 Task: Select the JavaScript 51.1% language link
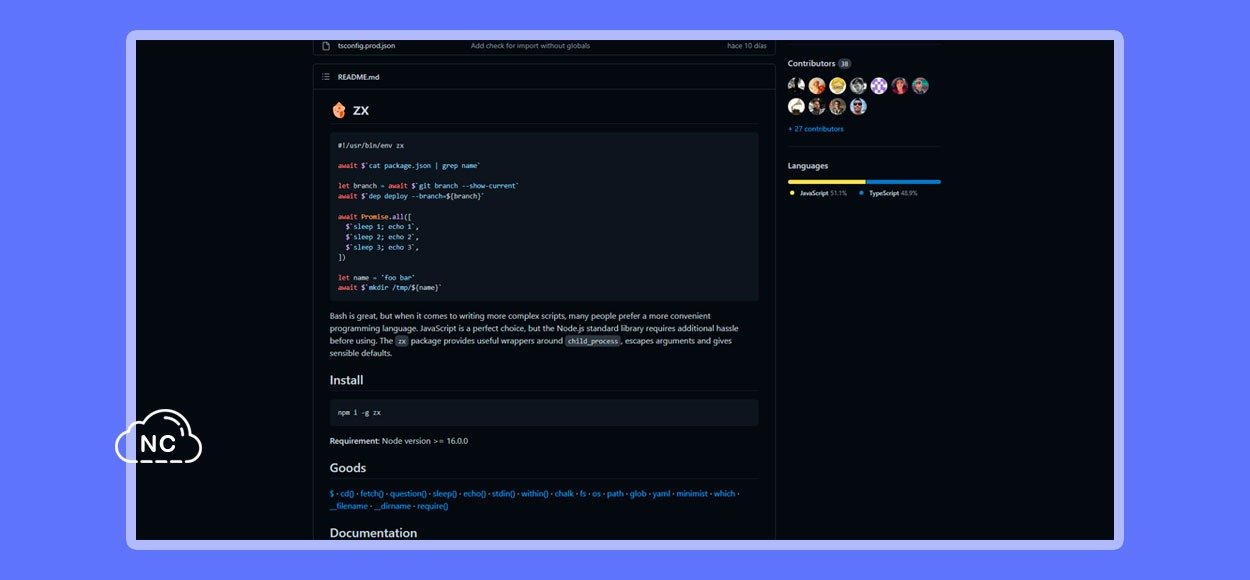click(823, 193)
